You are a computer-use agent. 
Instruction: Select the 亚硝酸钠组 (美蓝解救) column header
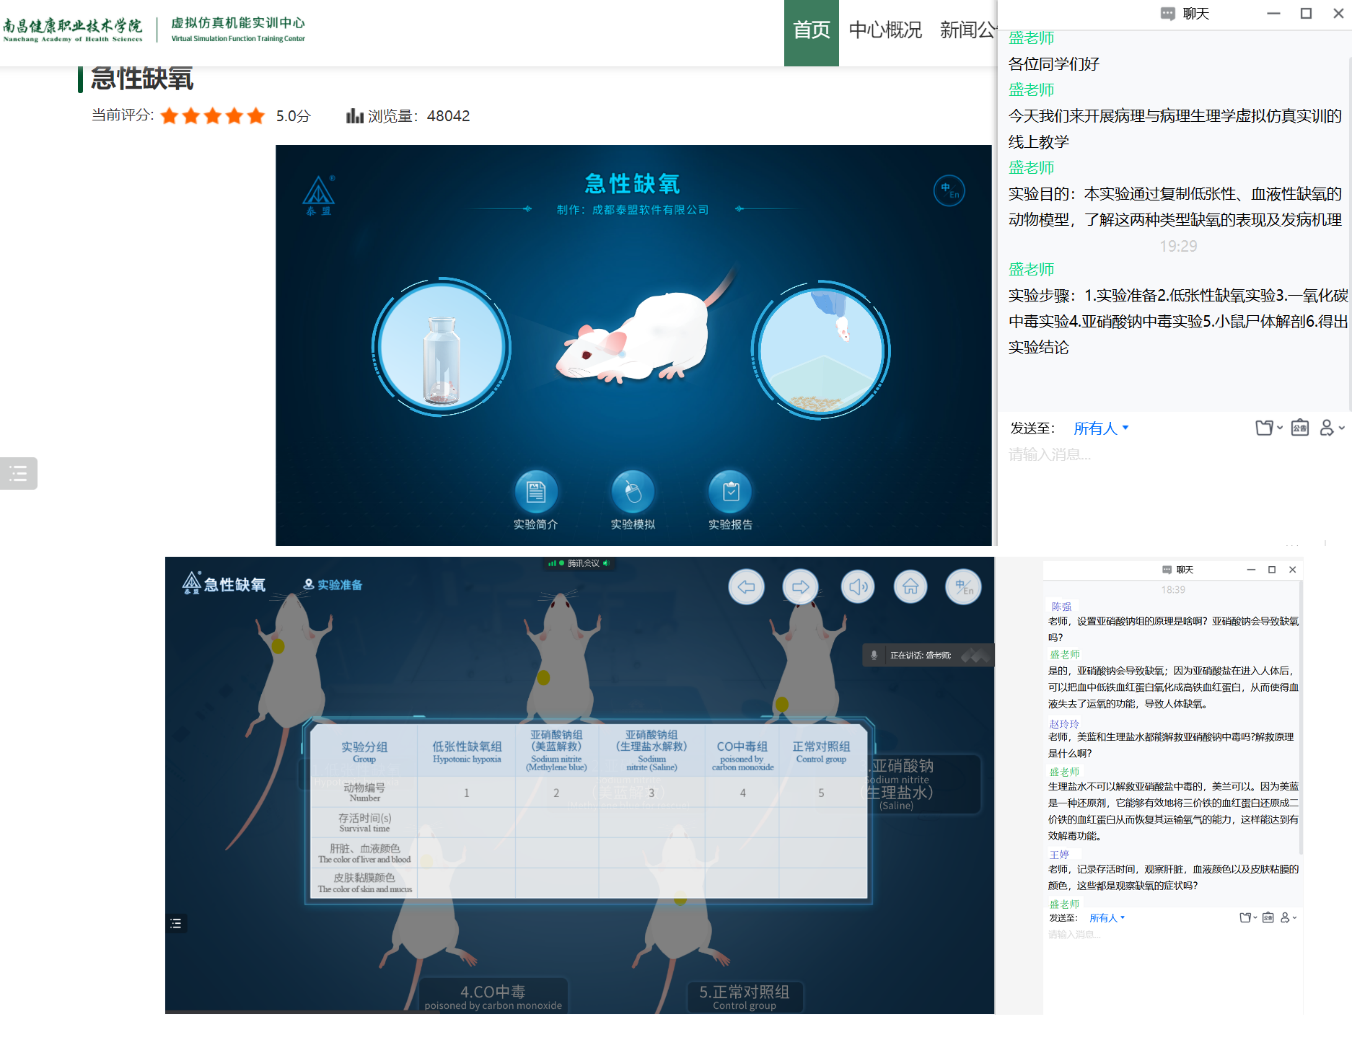(557, 752)
